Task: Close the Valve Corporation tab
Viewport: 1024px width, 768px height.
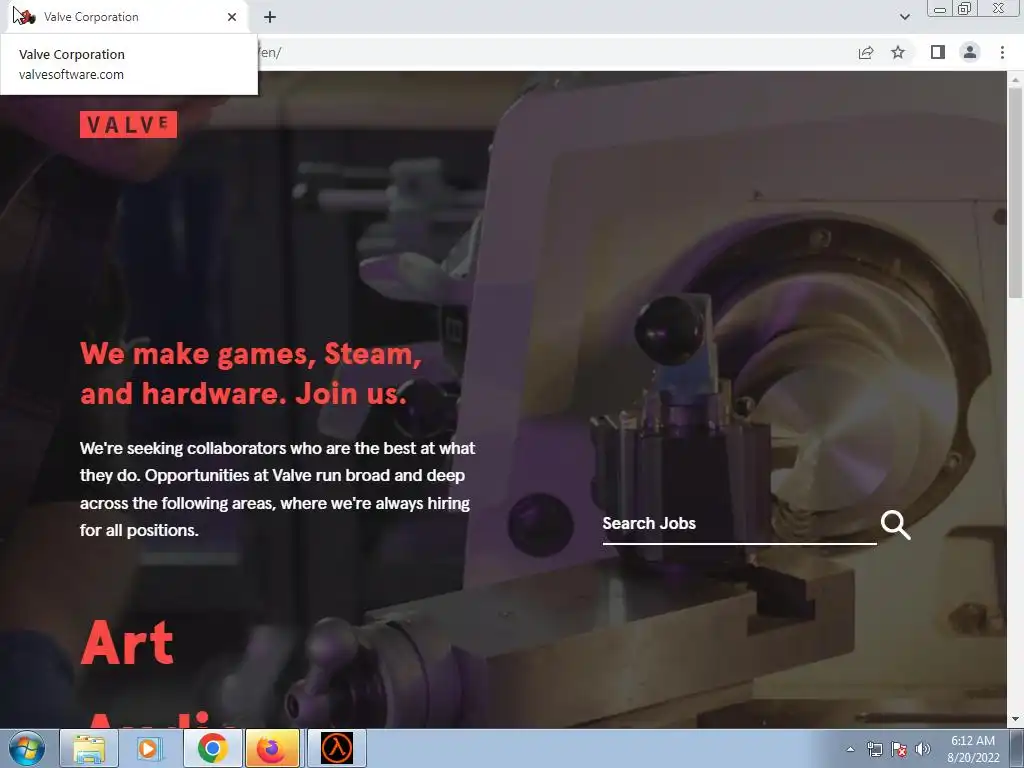Action: 232,17
